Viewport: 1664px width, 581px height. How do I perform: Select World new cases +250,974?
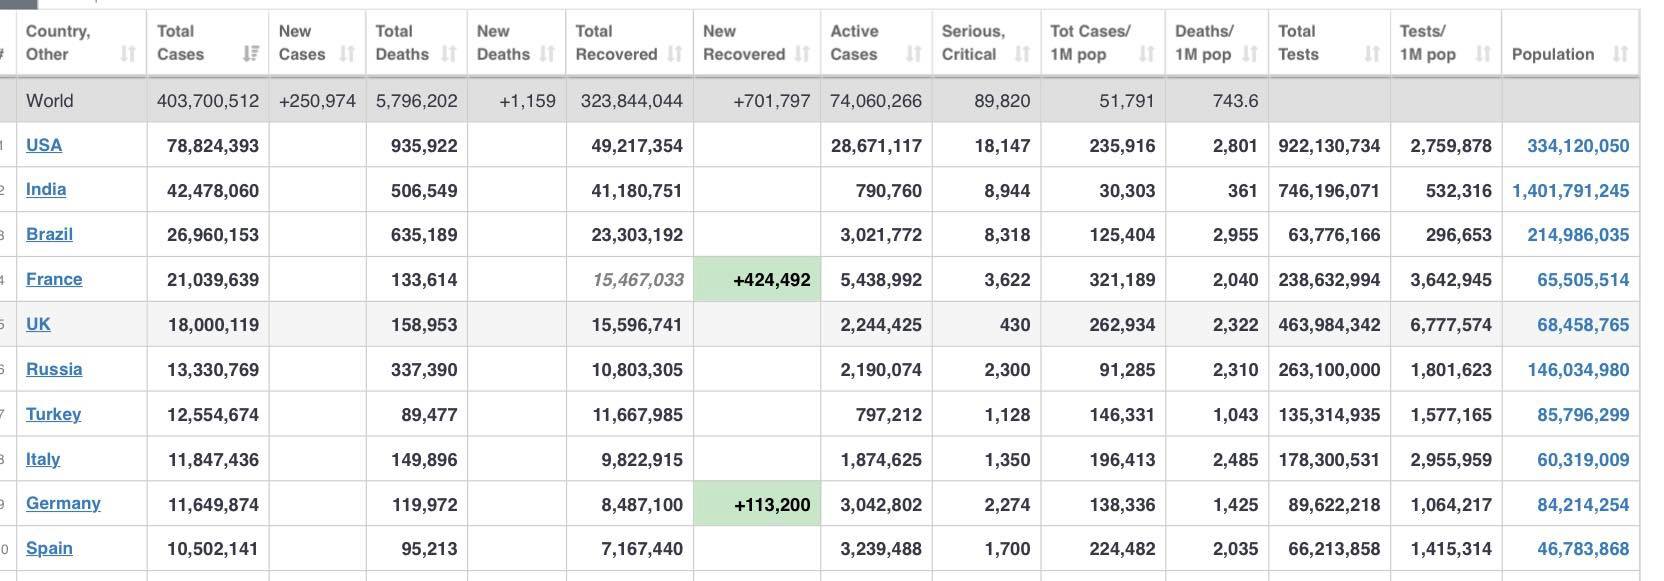(317, 101)
